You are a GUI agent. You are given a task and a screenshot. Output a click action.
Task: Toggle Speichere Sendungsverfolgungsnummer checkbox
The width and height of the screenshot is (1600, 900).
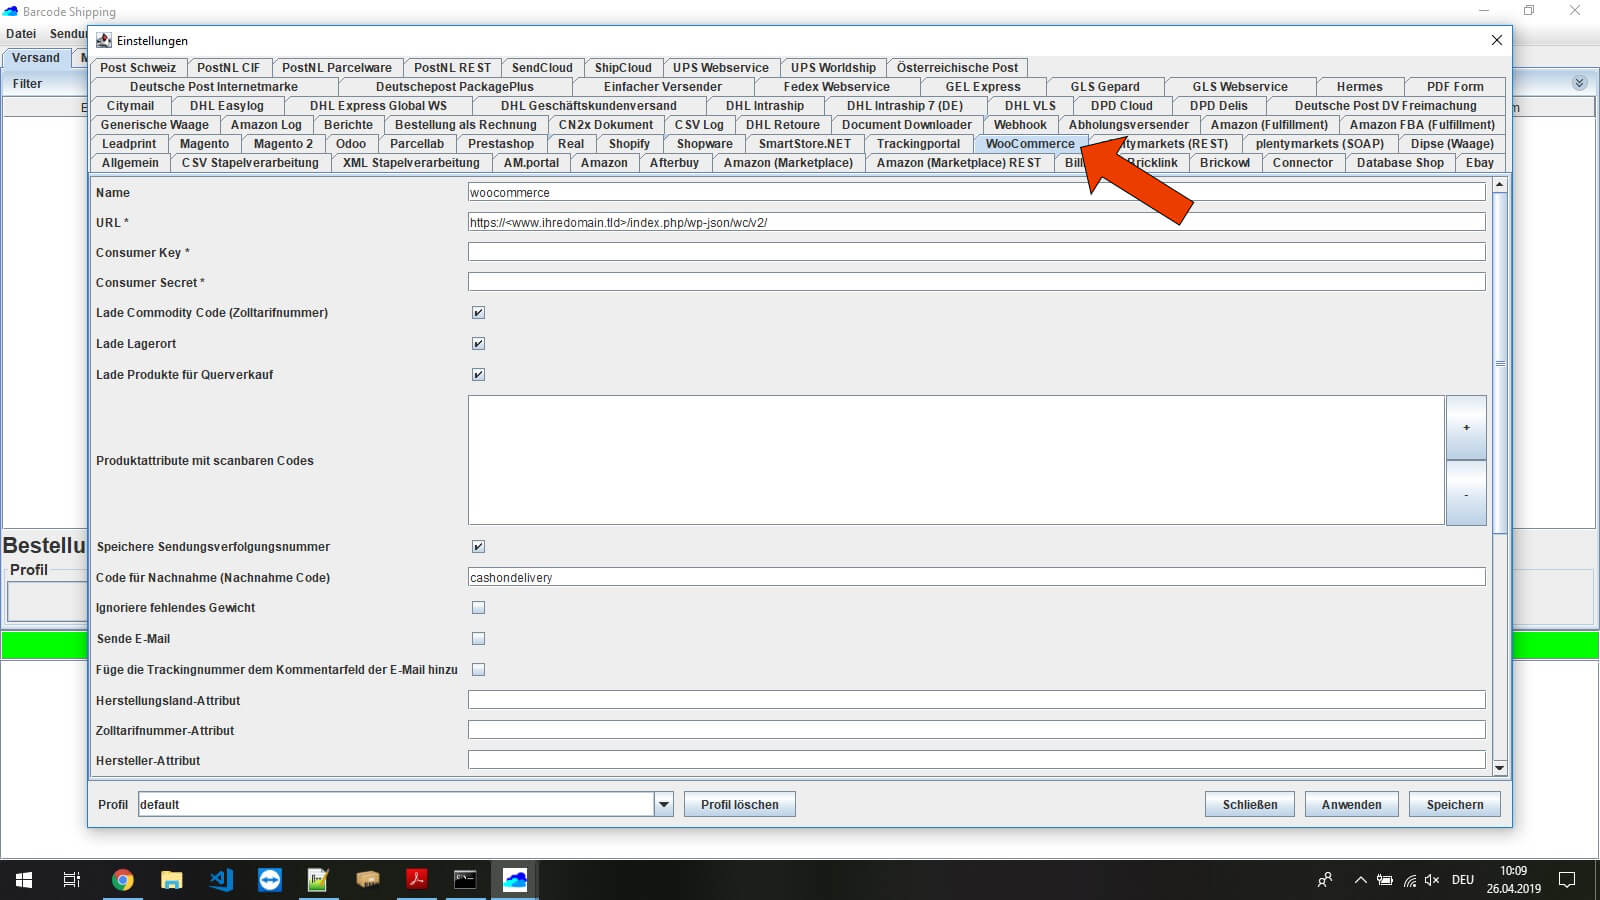(x=478, y=547)
